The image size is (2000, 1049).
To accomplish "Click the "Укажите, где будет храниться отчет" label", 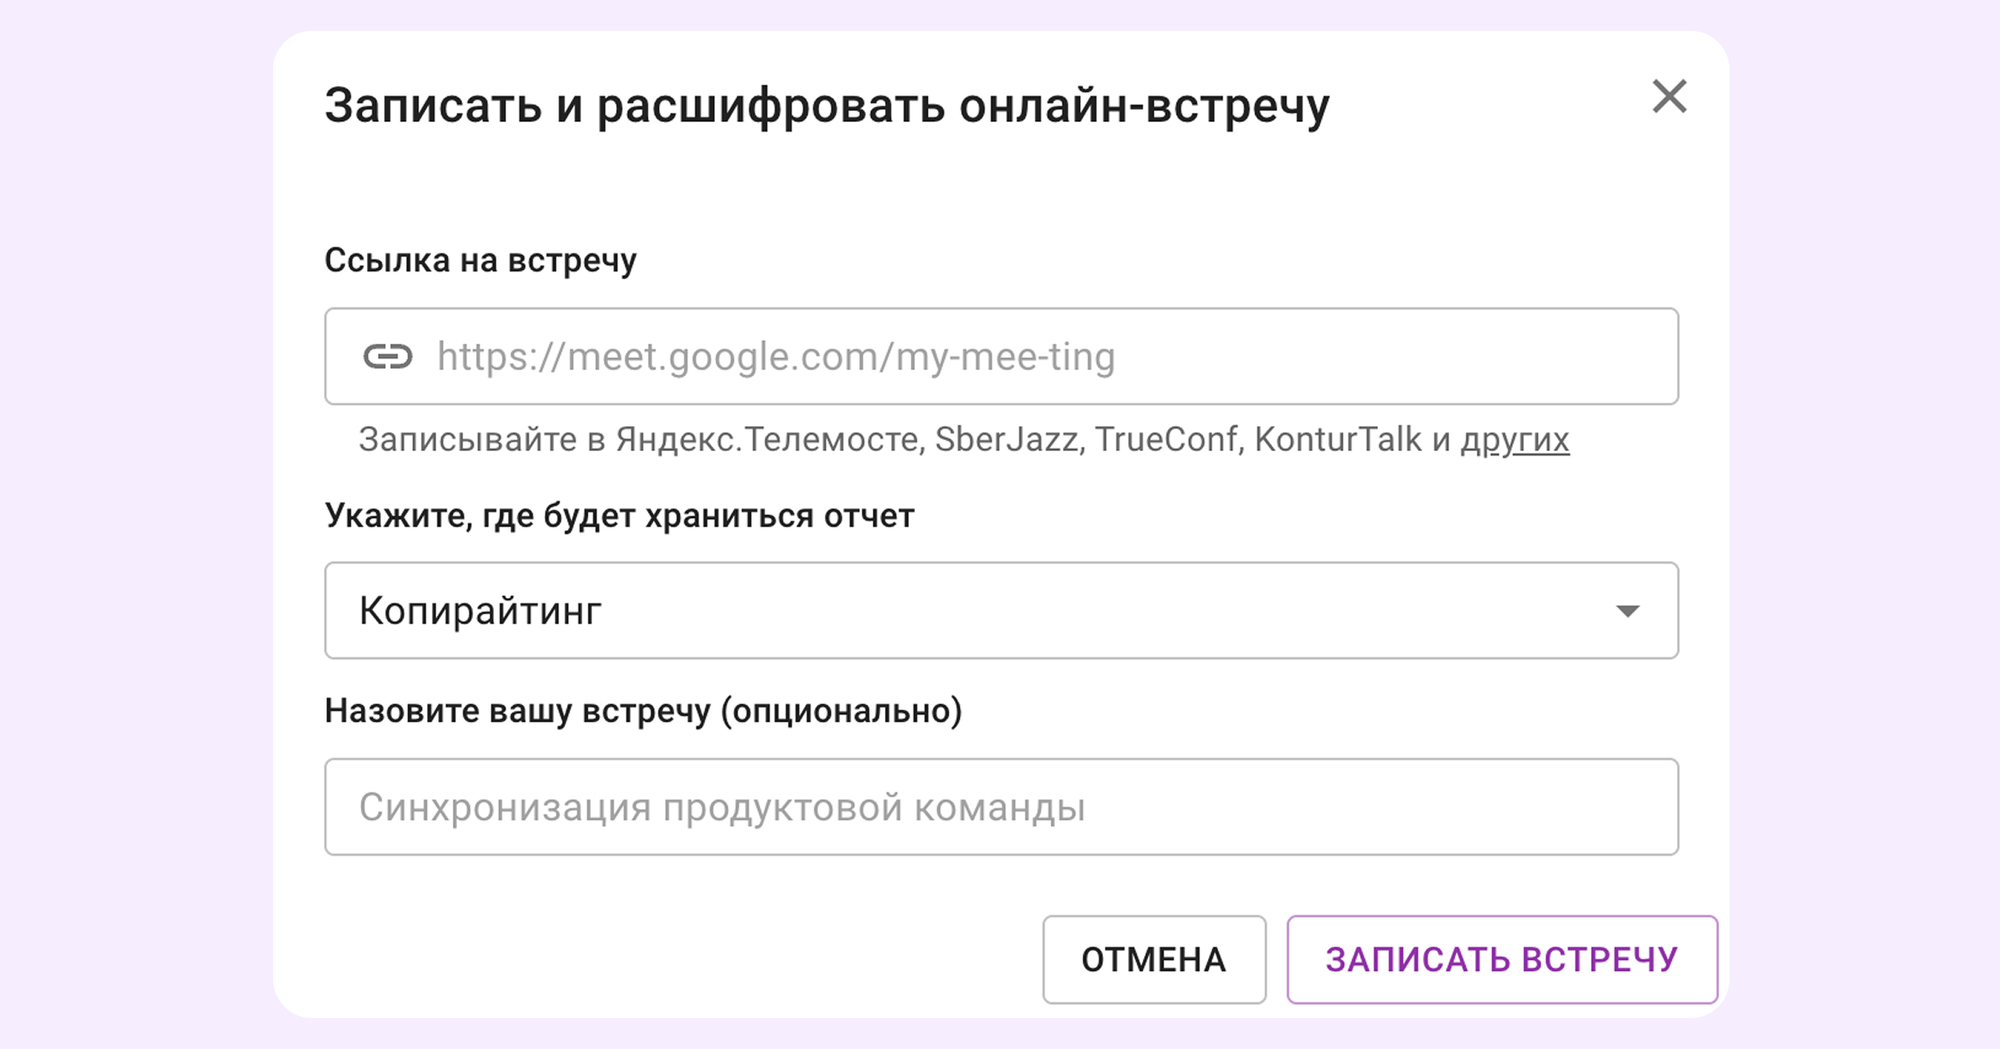I will pos(619,516).
